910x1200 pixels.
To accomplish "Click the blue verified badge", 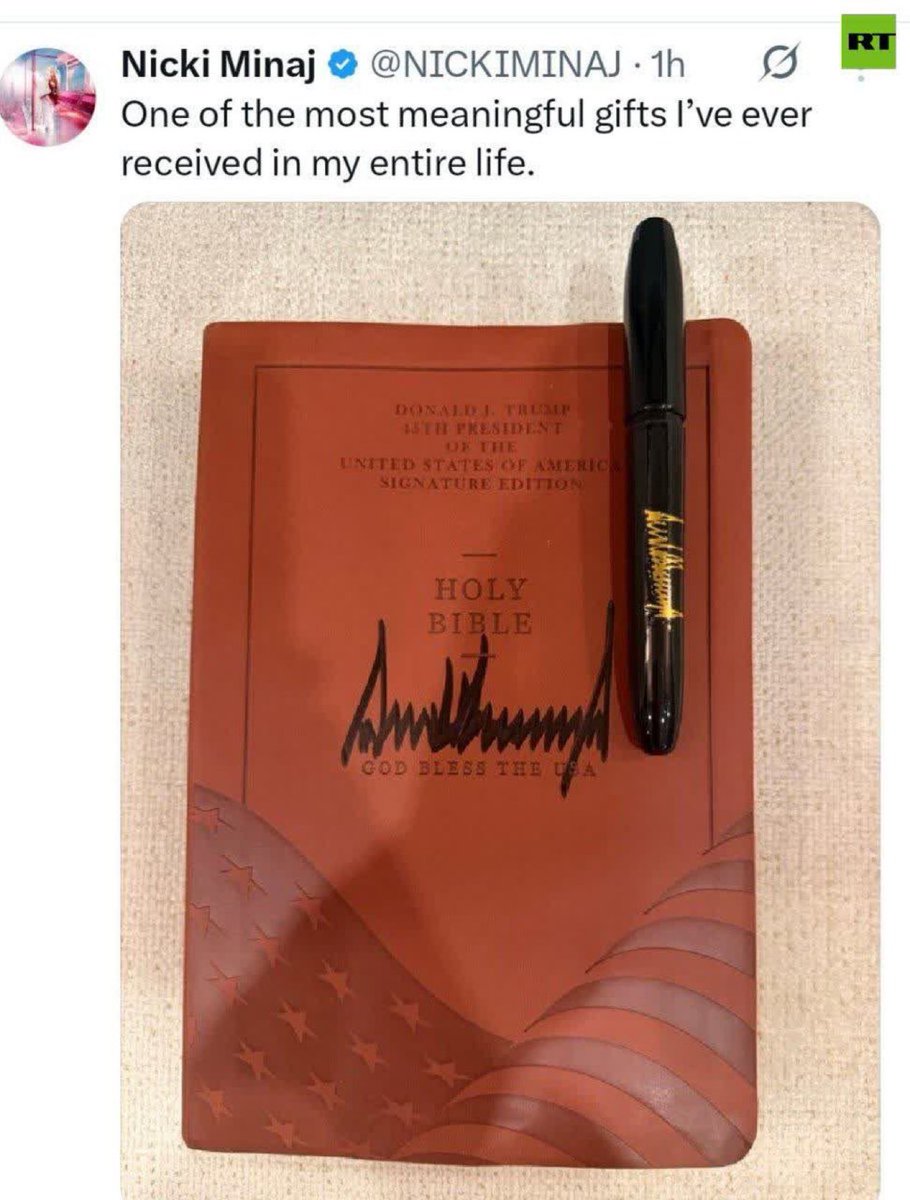I will pyautogui.click(x=342, y=67).
